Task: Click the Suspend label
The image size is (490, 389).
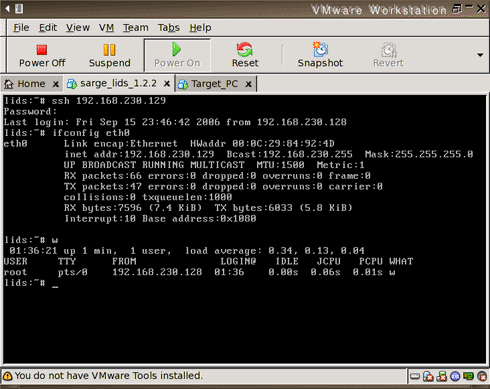Action: coord(110,63)
